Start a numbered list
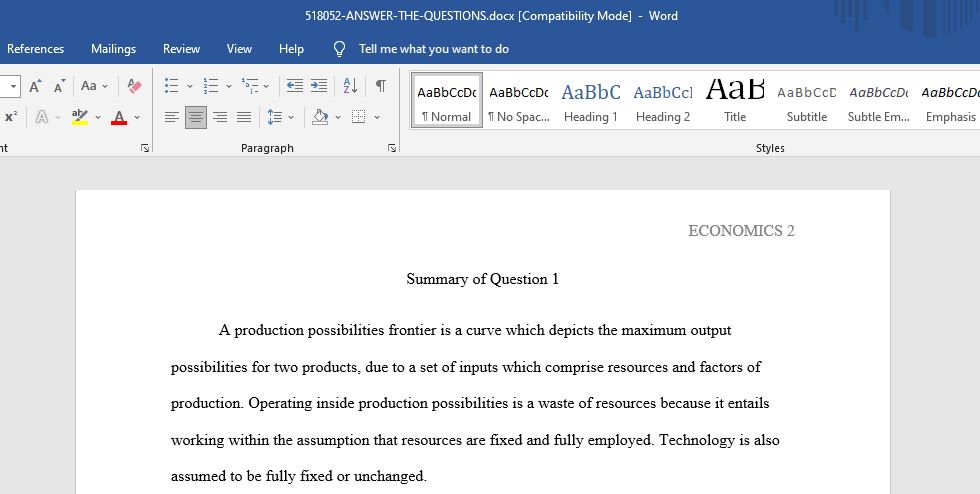Screen dimensions: 980x494 [211, 86]
